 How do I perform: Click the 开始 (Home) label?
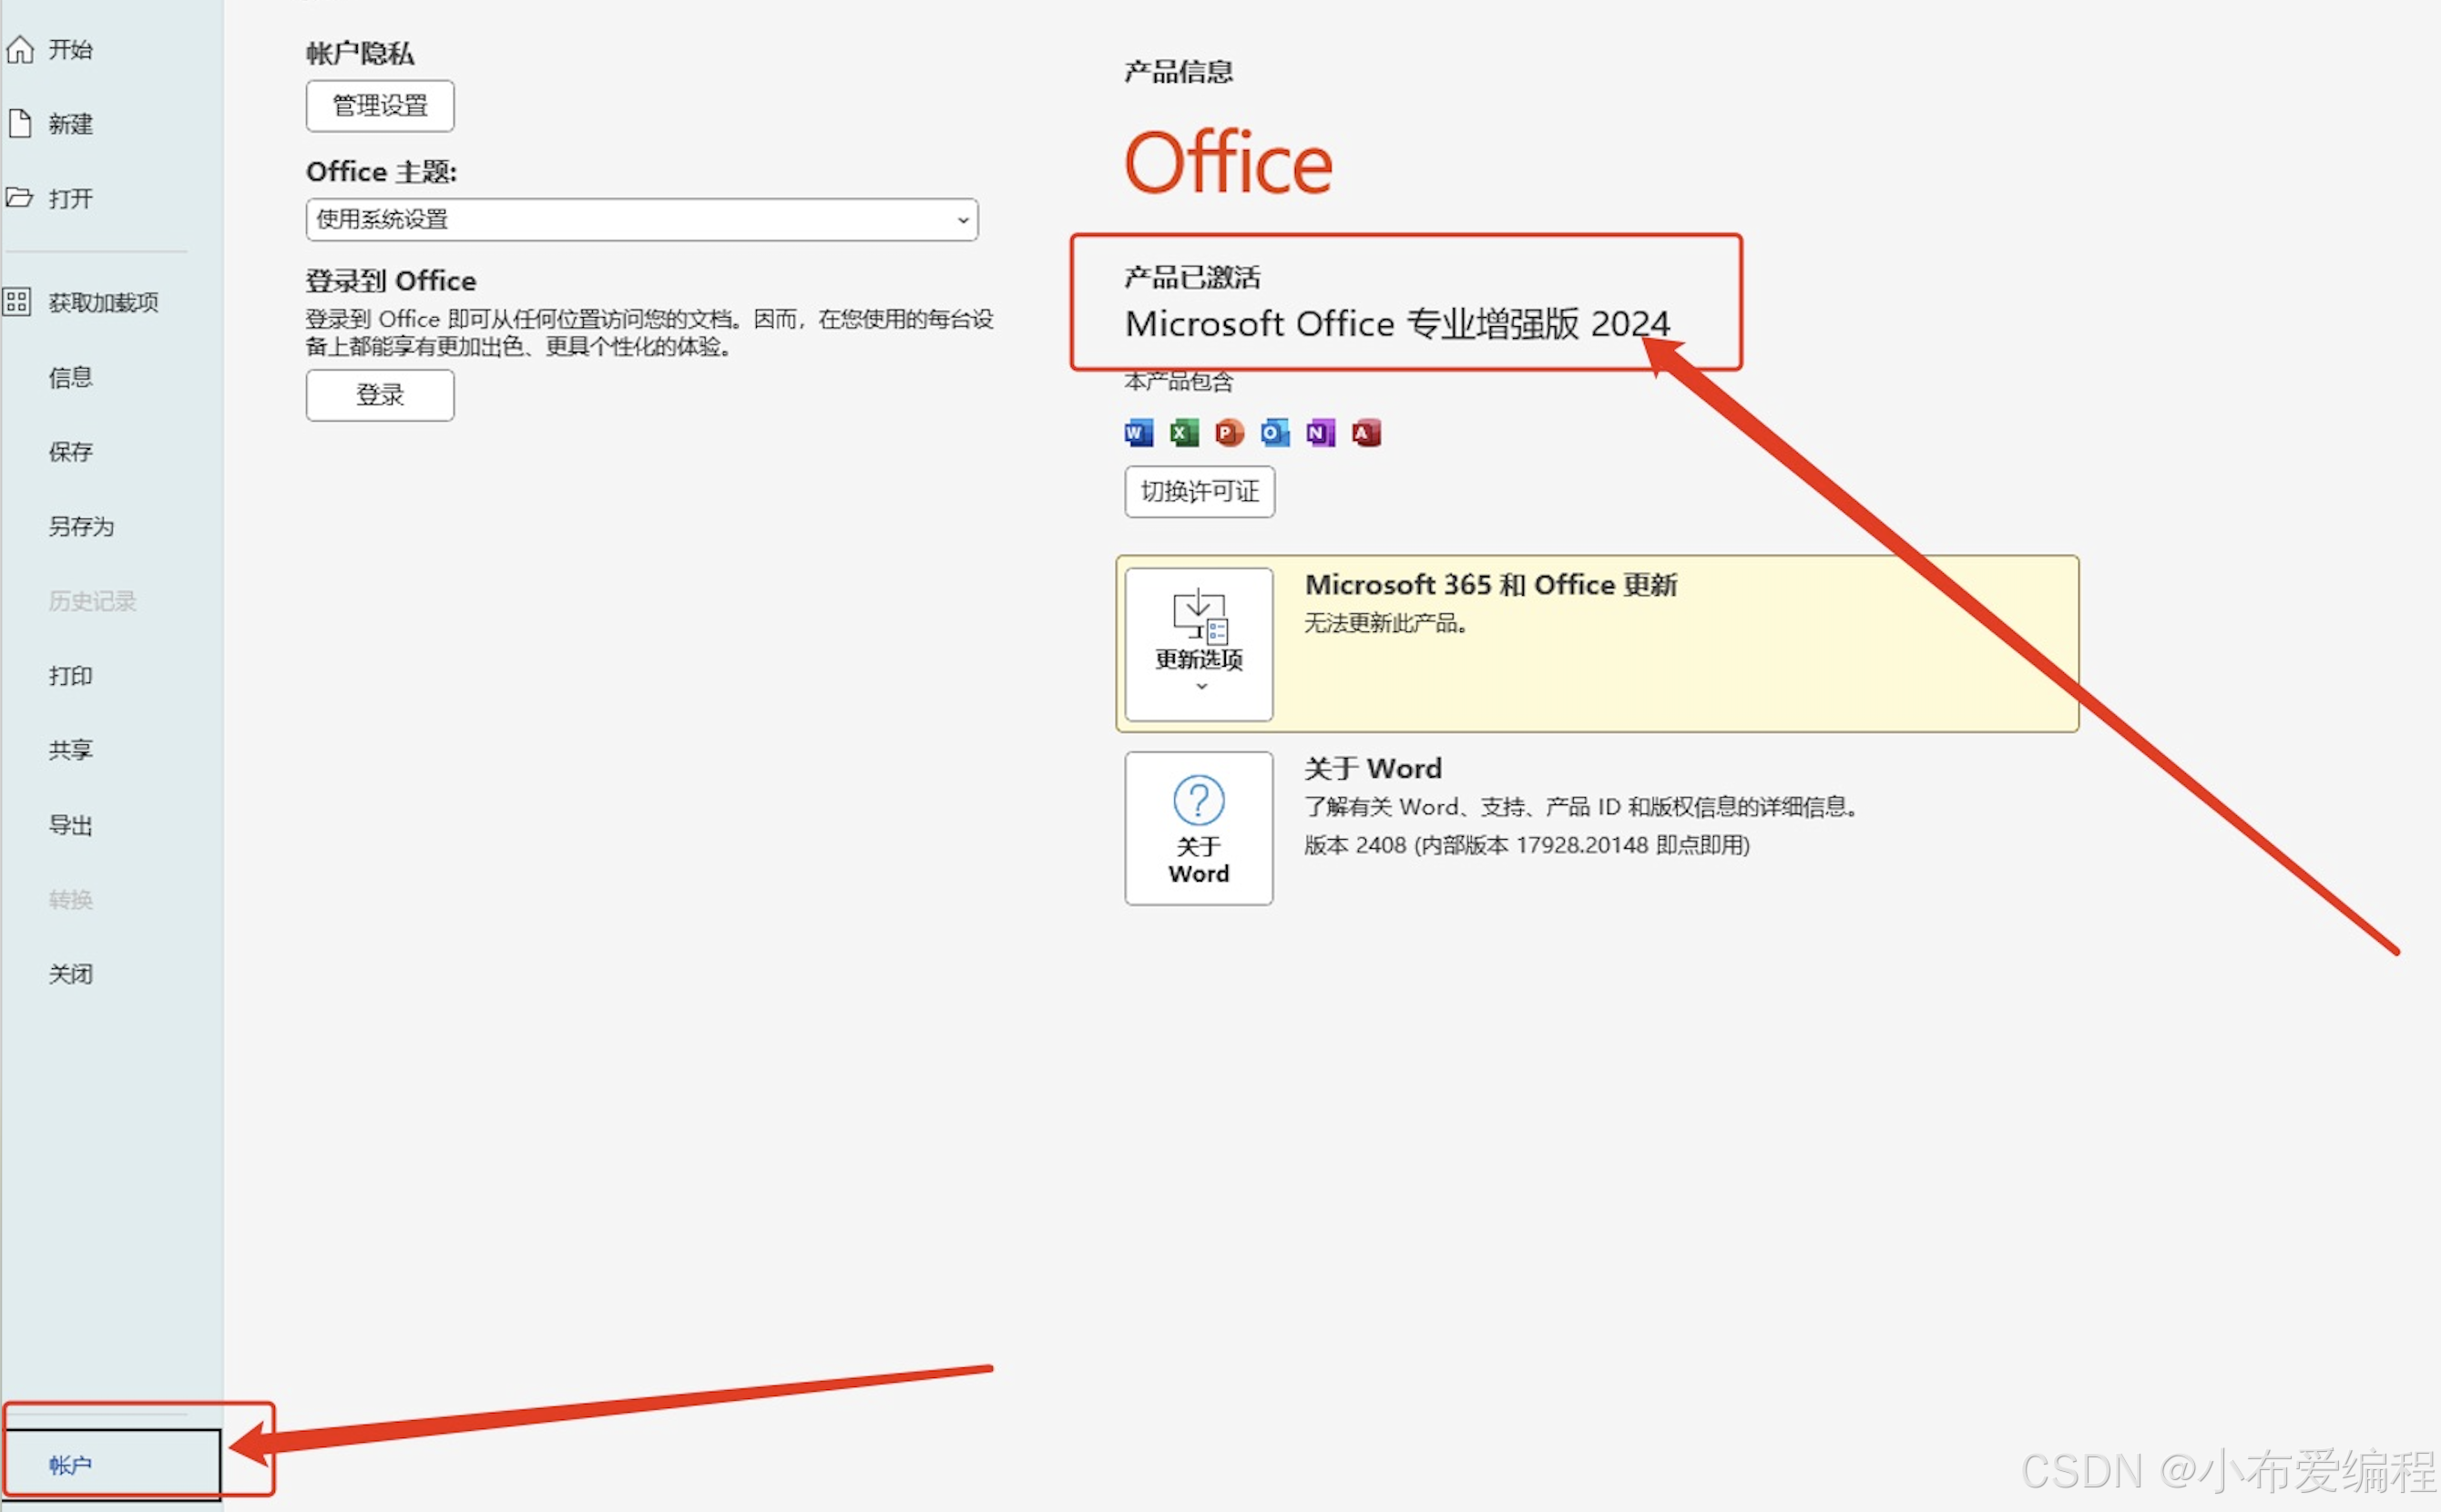point(71,49)
